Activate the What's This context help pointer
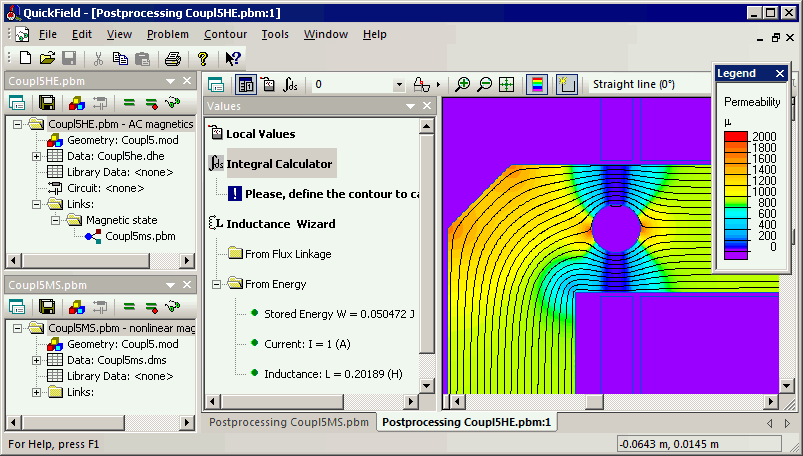Image resolution: width=803 pixels, height=456 pixels. point(233,58)
